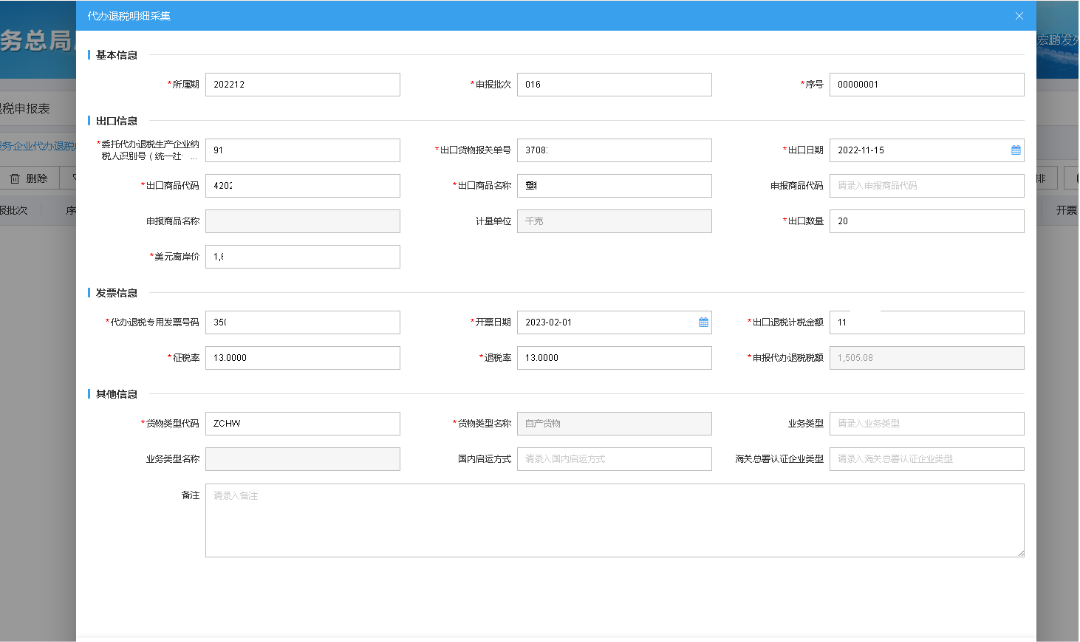This screenshot has width=1080, height=642.
Task: Click the 其他信息 section heading
Action: [x=116, y=394]
